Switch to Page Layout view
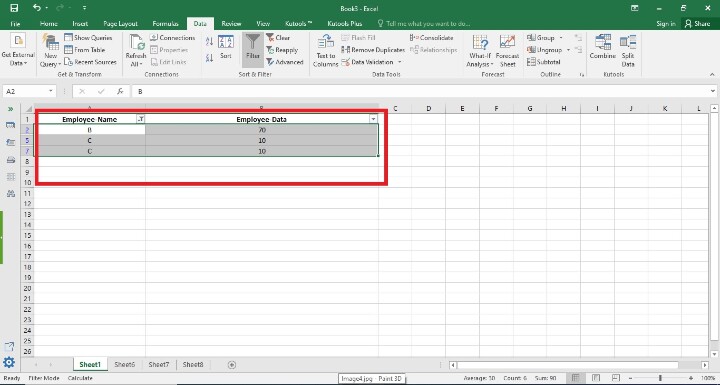 pos(596,378)
